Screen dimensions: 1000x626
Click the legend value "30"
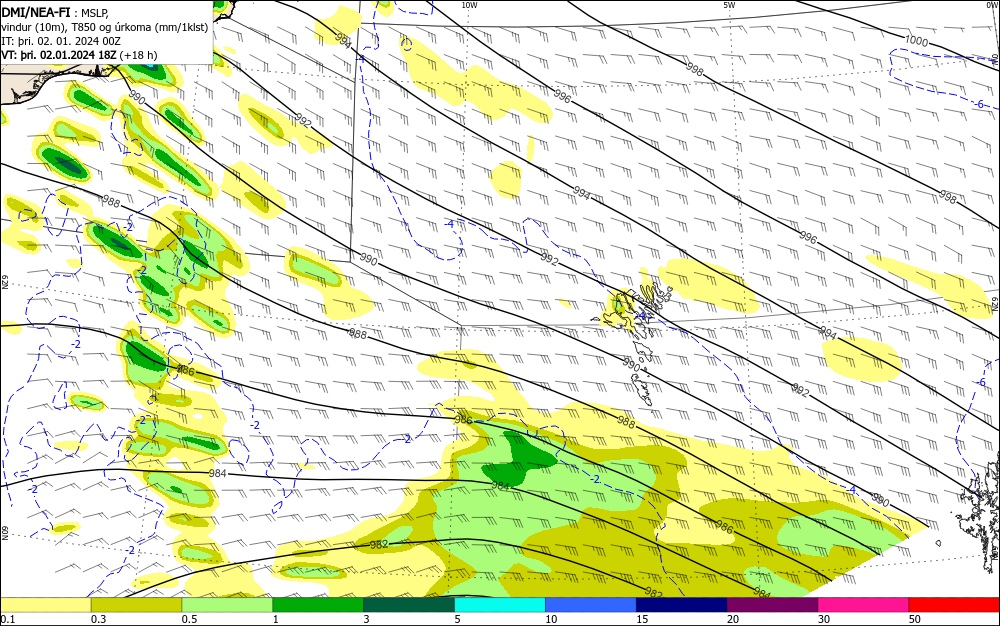(824, 619)
